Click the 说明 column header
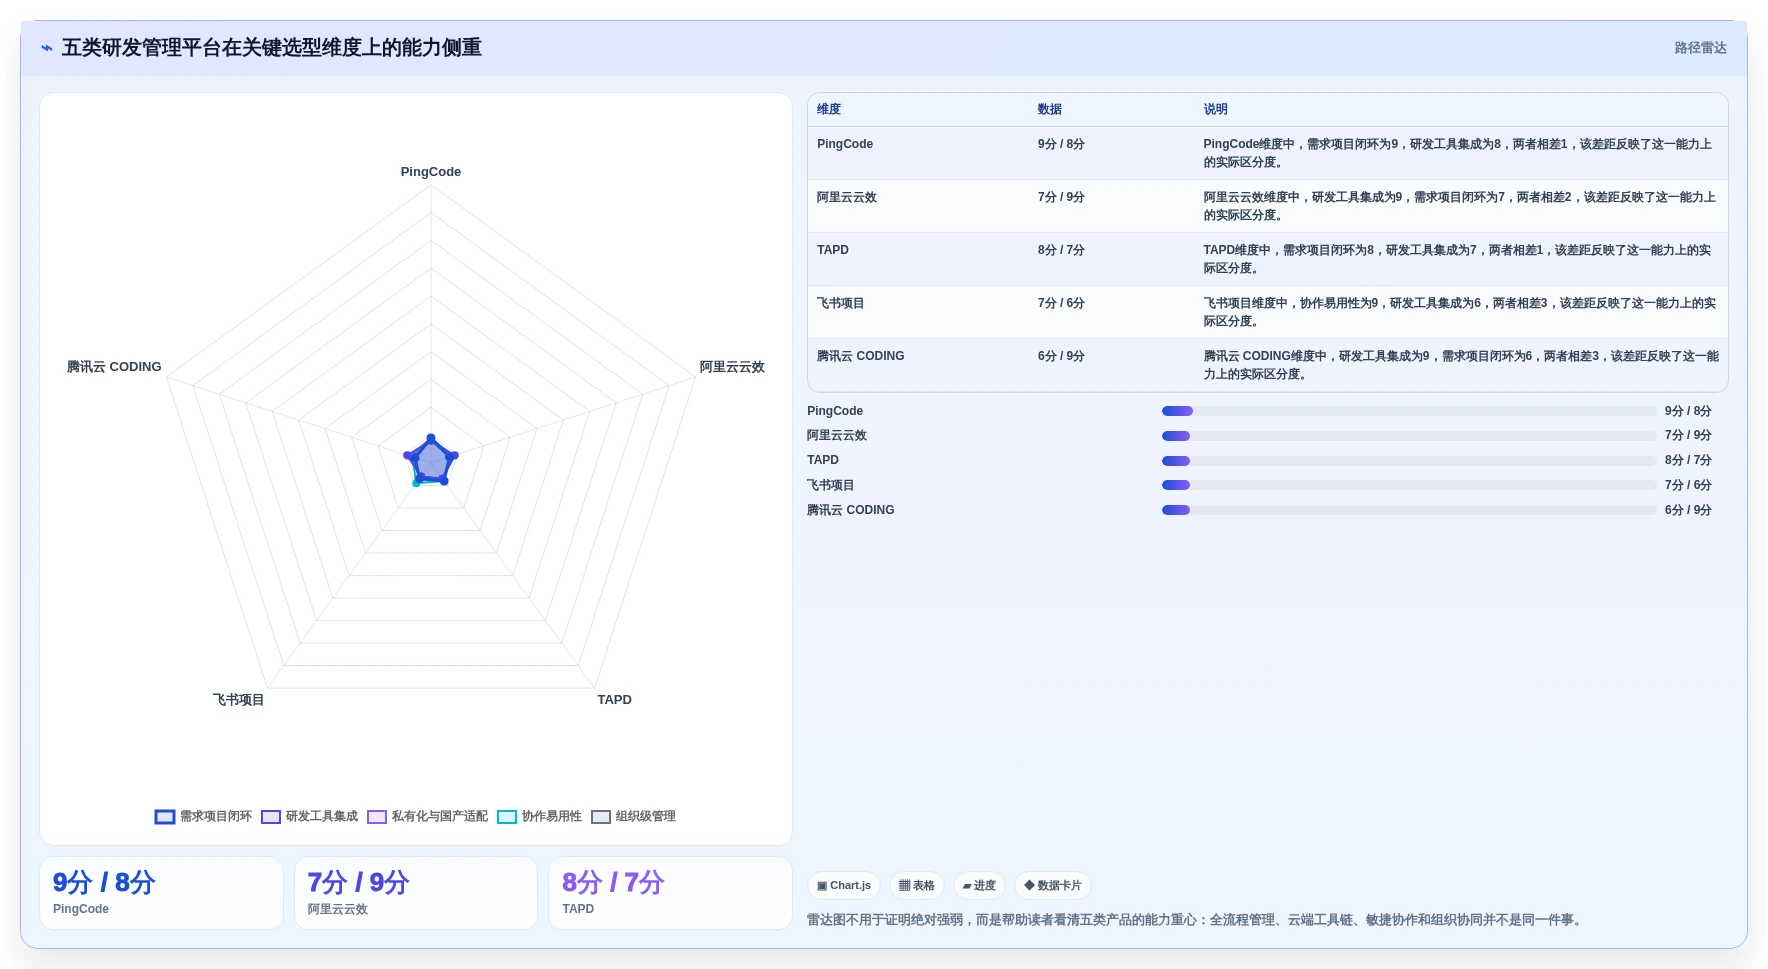Viewport: 1768px width, 969px height. [x=1215, y=109]
